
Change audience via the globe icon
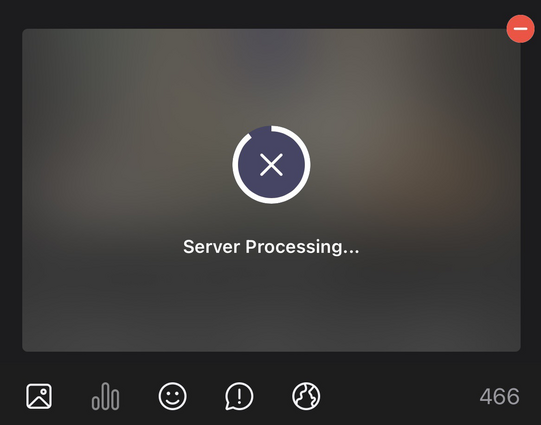pyautogui.click(x=306, y=396)
